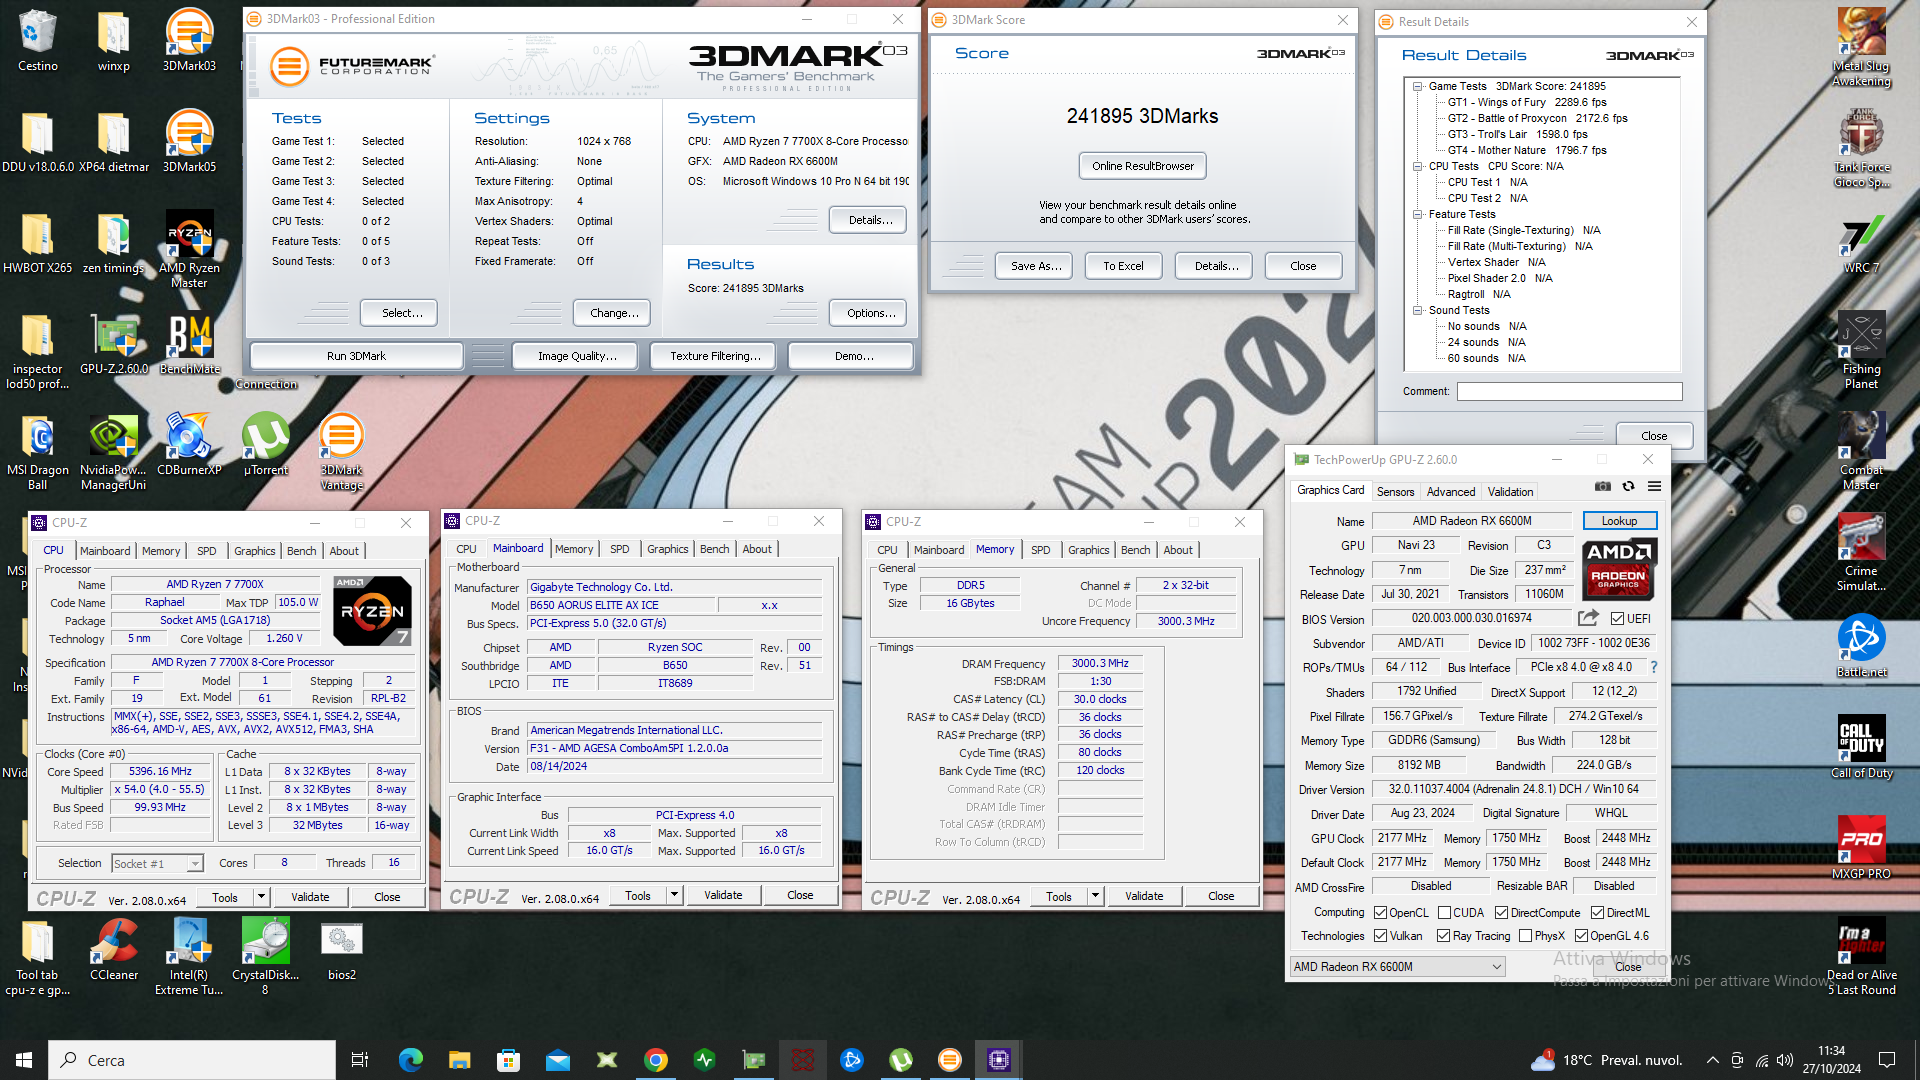
Task: Toggle the Vulkan checkbox
Action: click(x=1380, y=936)
